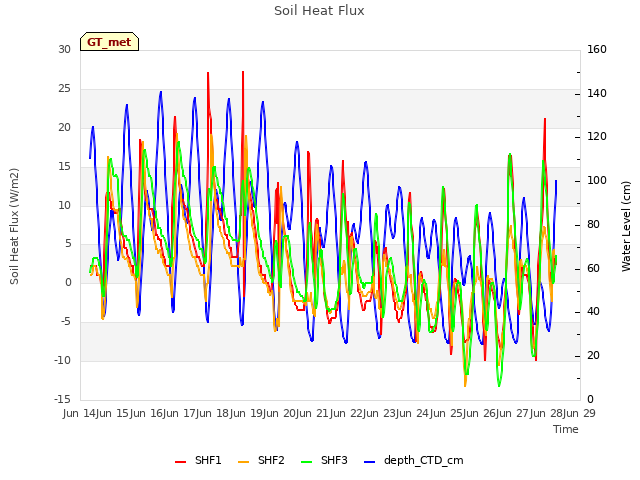This screenshot has width=640, height=480.
Task: Toggle the SHF1 series in legend
Action: point(198,460)
